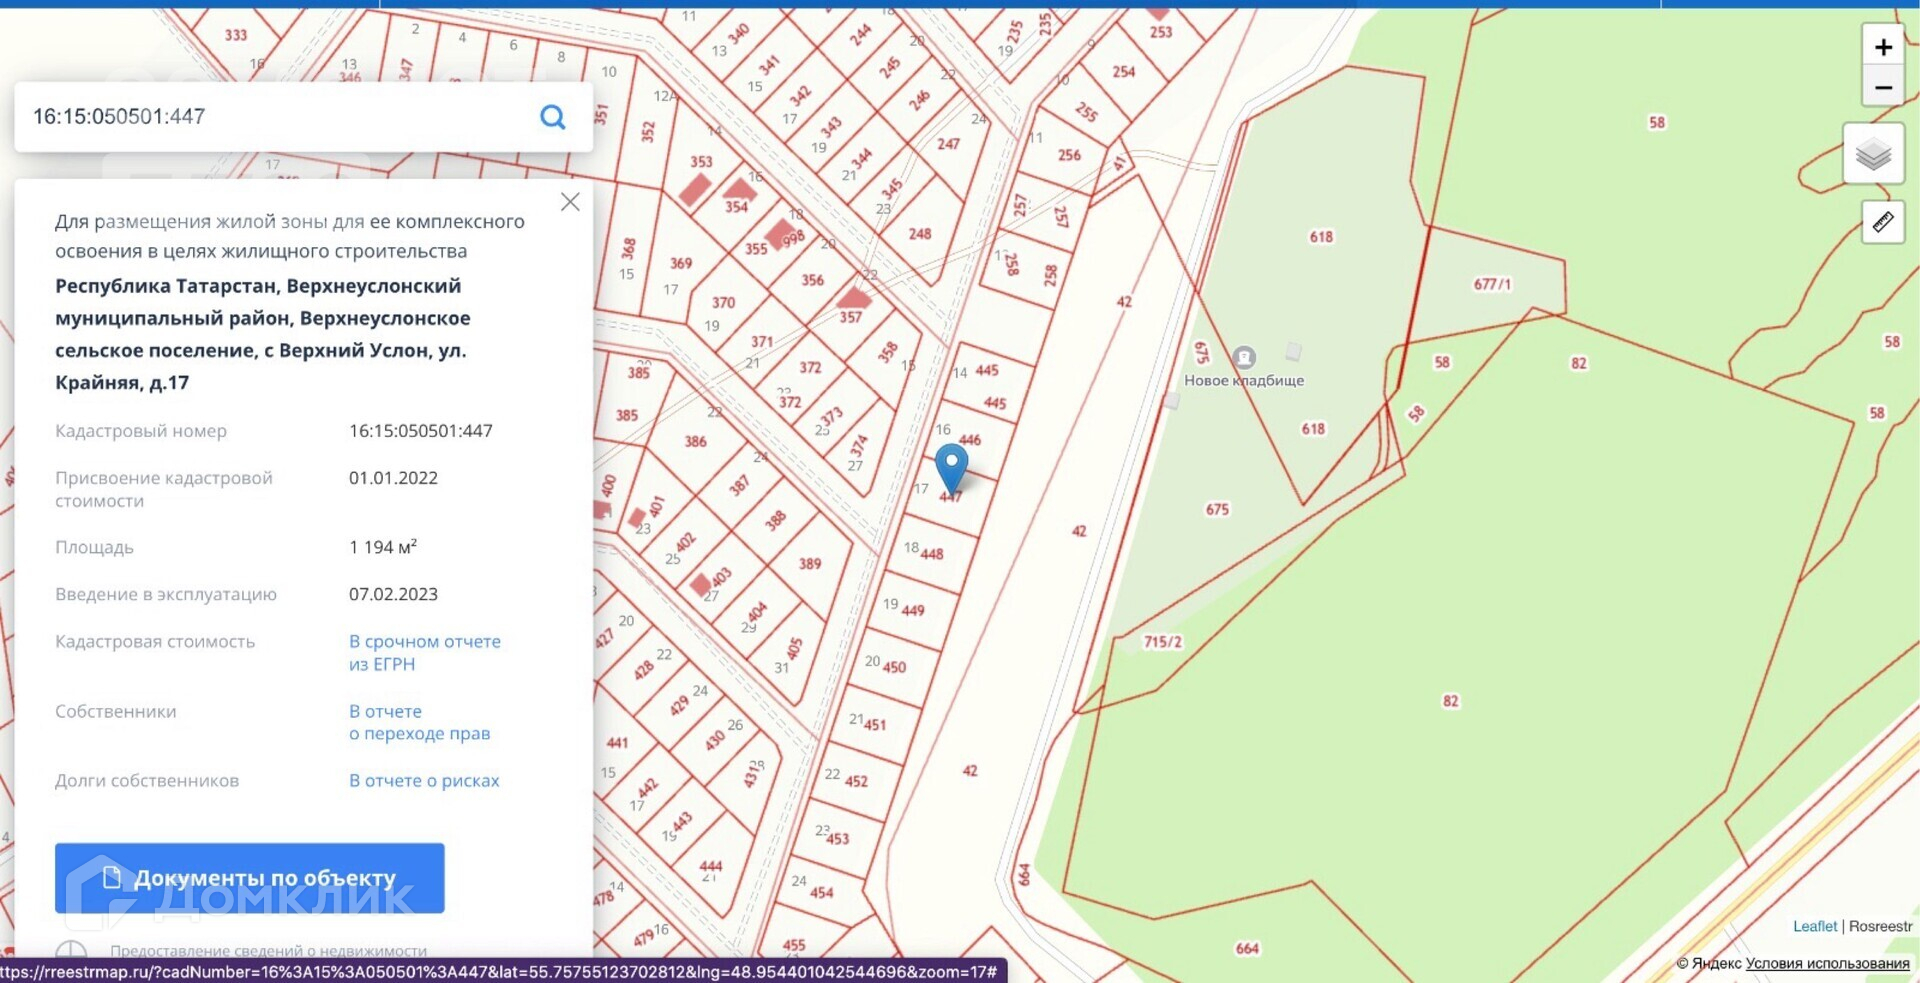Close the parcel info panel
The width and height of the screenshot is (1920, 983).
570,202
